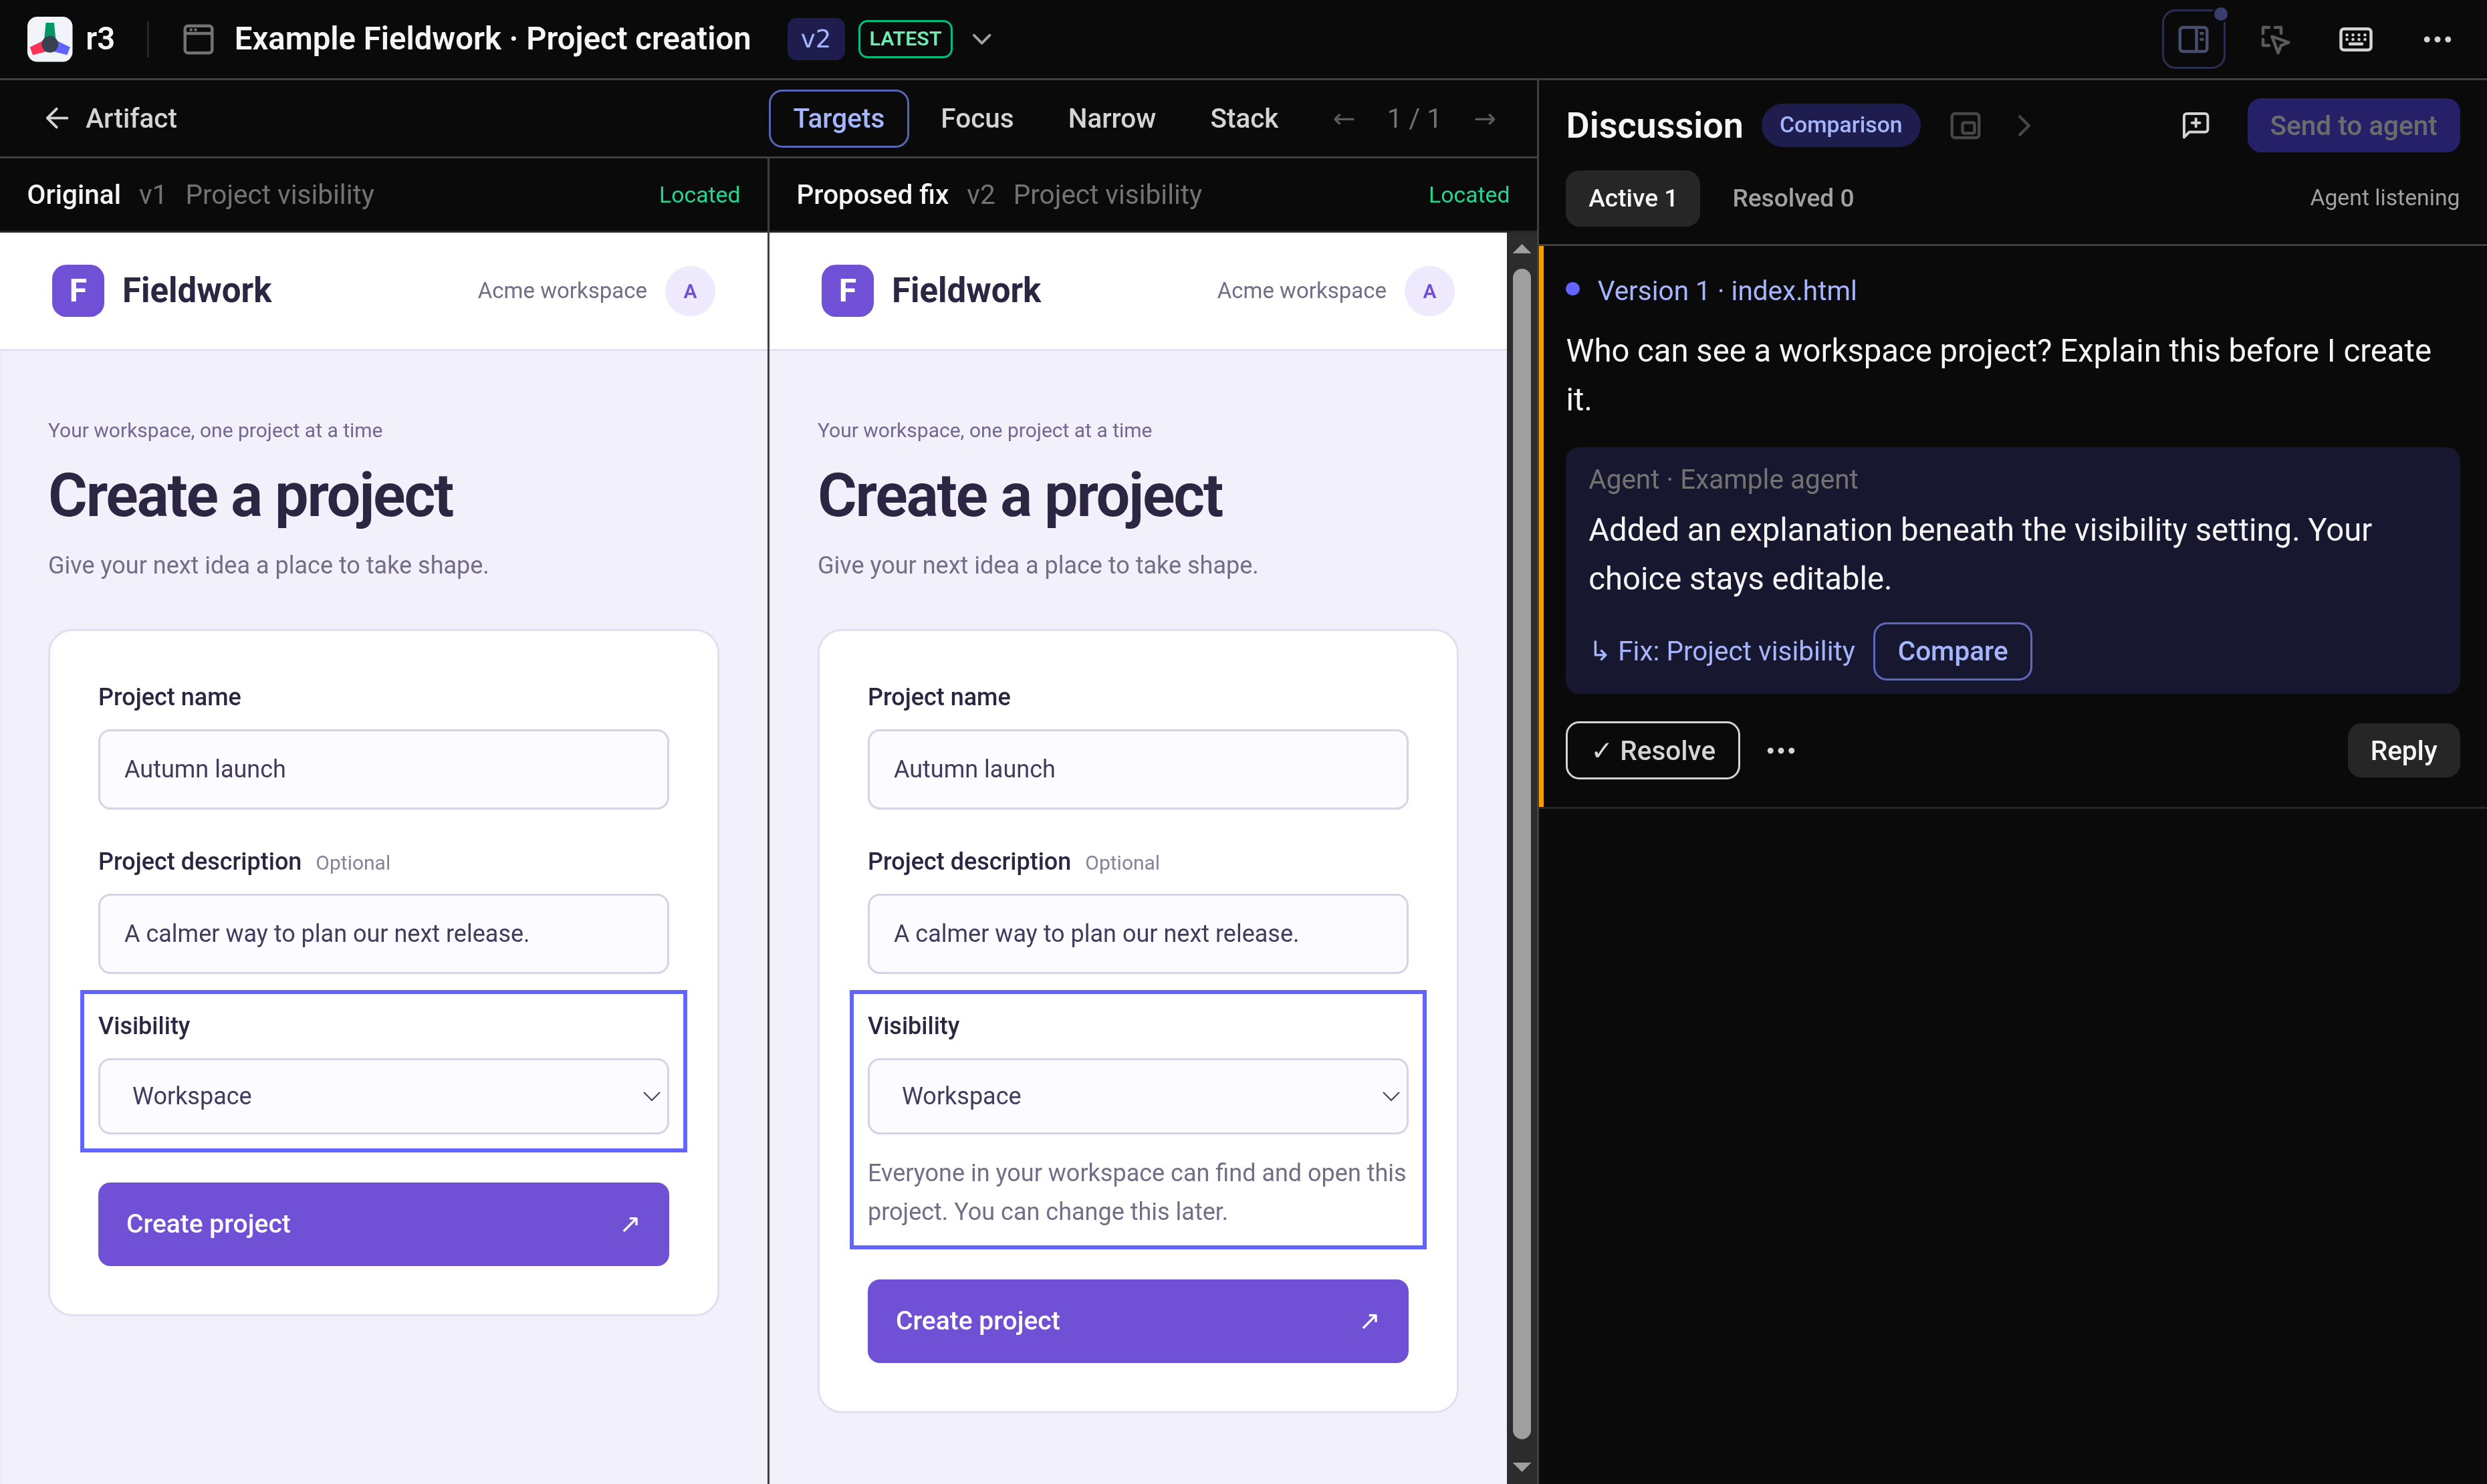Go to previous target arrow

point(1344,119)
